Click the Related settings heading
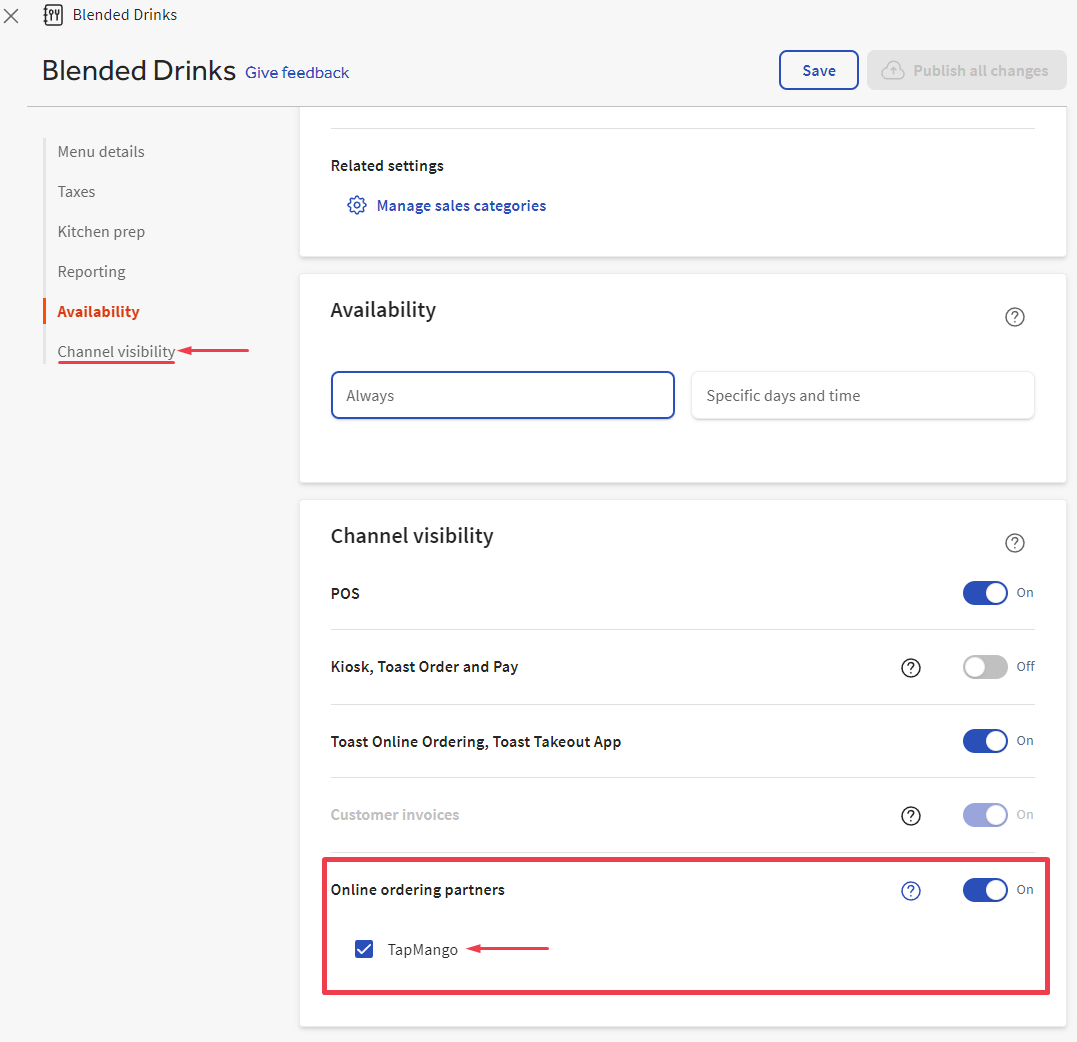Screen dimensions: 1077x1042 [387, 166]
